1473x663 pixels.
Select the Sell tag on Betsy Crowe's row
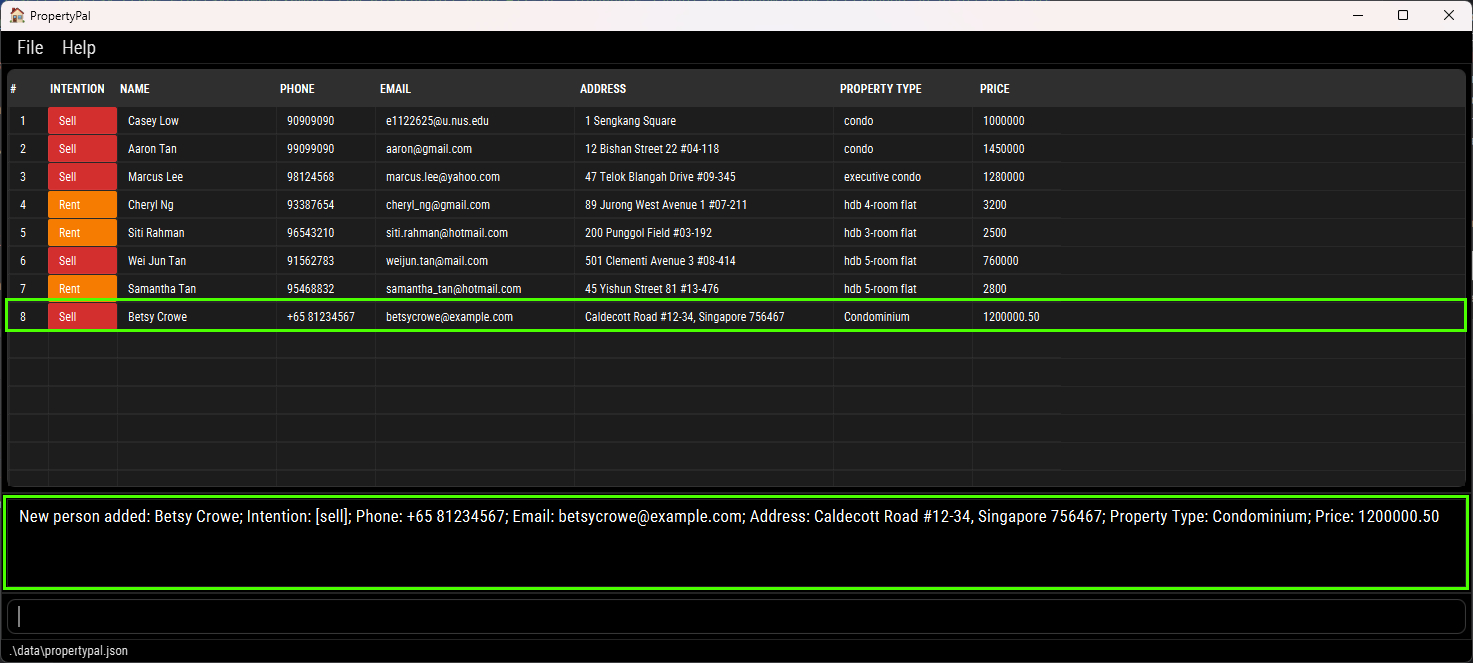point(82,316)
